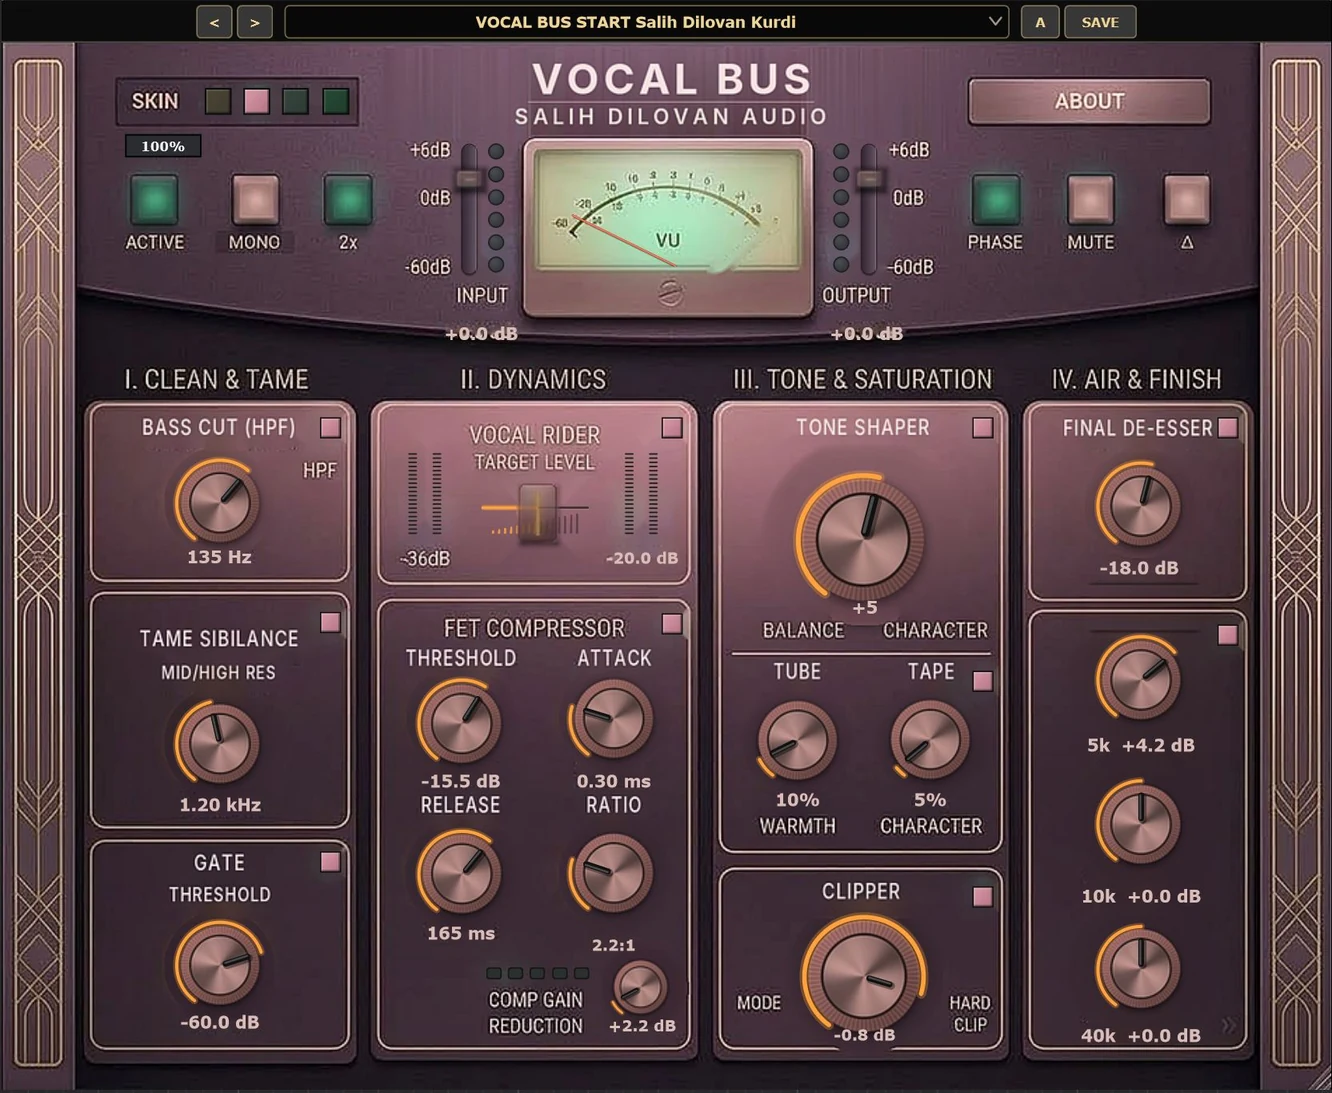This screenshot has width=1332, height=1093.
Task: Enable the Final De-Esser section
Action: [1228, 428]
